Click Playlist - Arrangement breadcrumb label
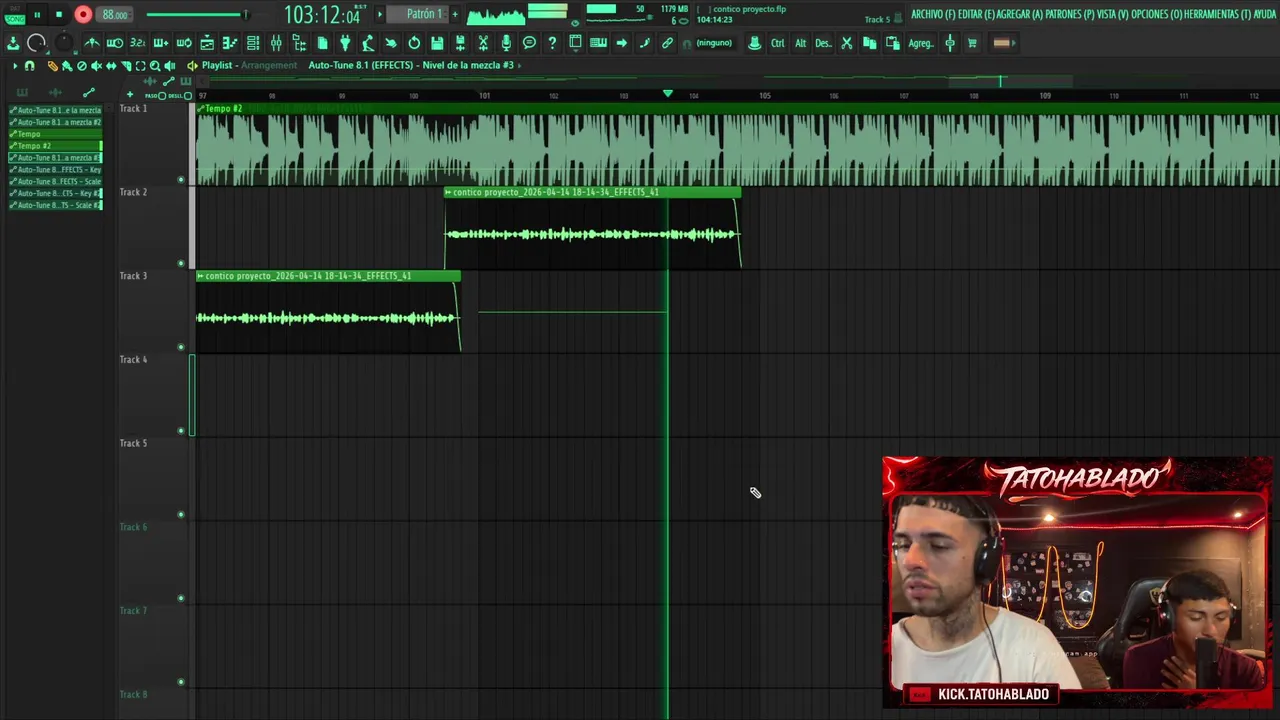 (x=249, y=65)
